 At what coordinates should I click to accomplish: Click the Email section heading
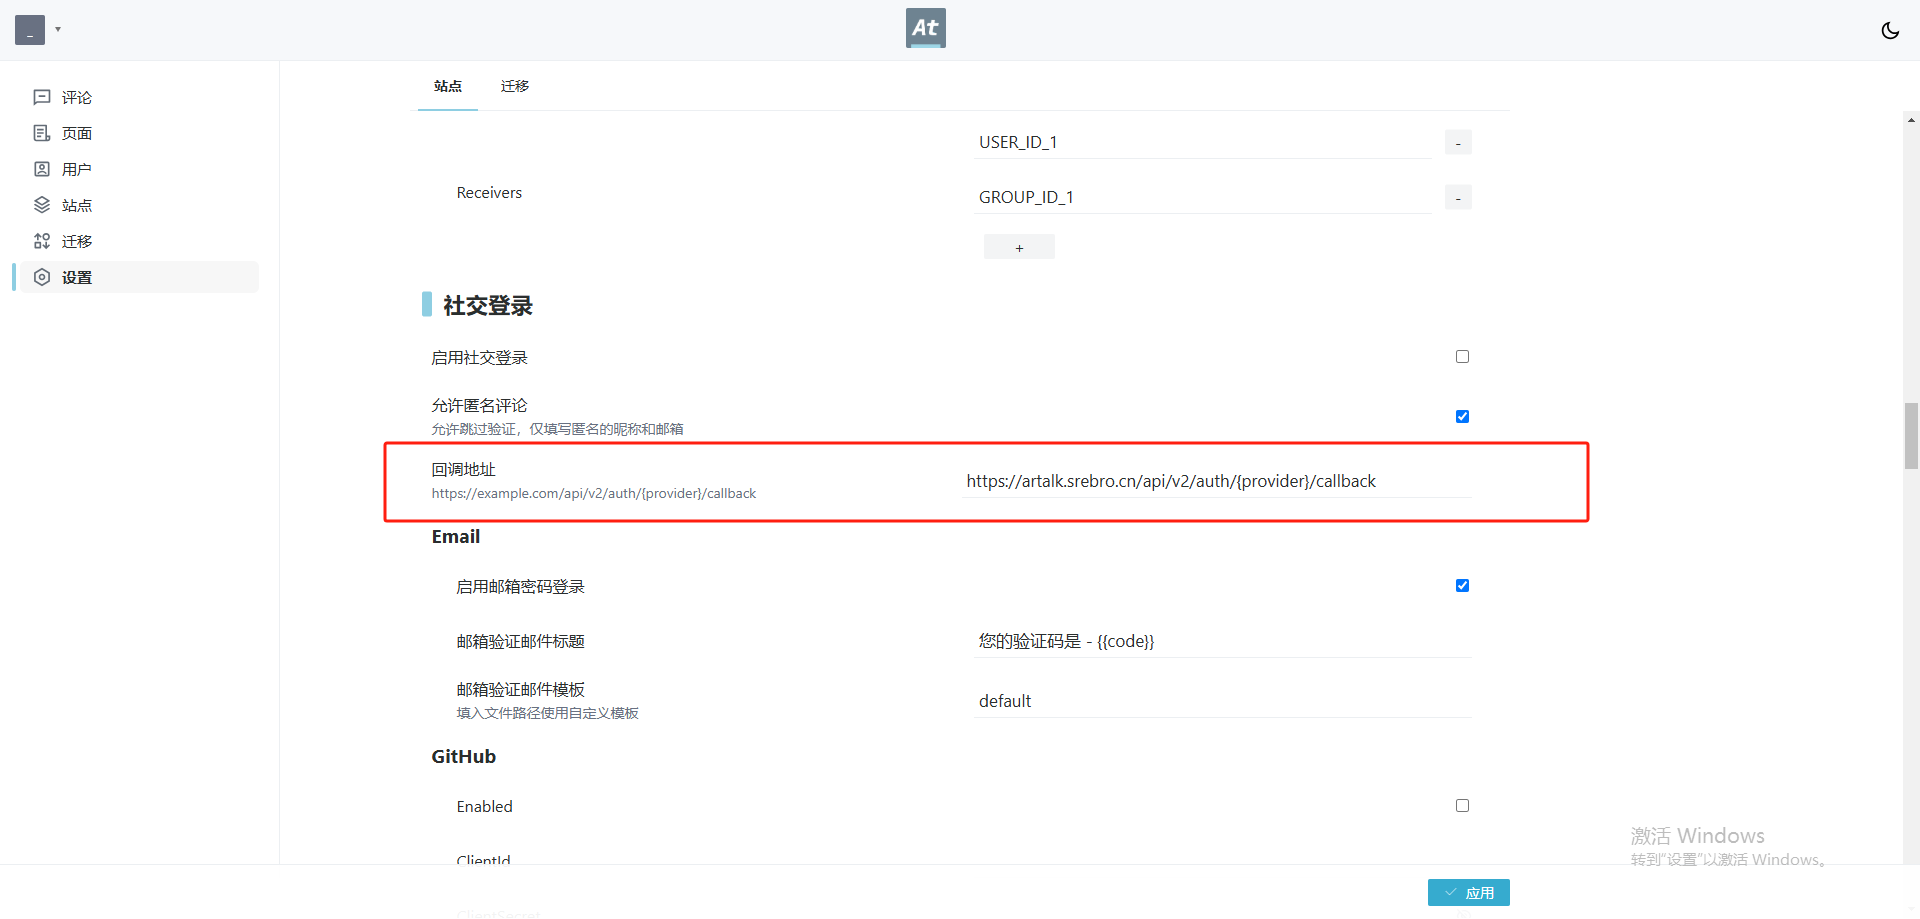(x=456, y=537)
